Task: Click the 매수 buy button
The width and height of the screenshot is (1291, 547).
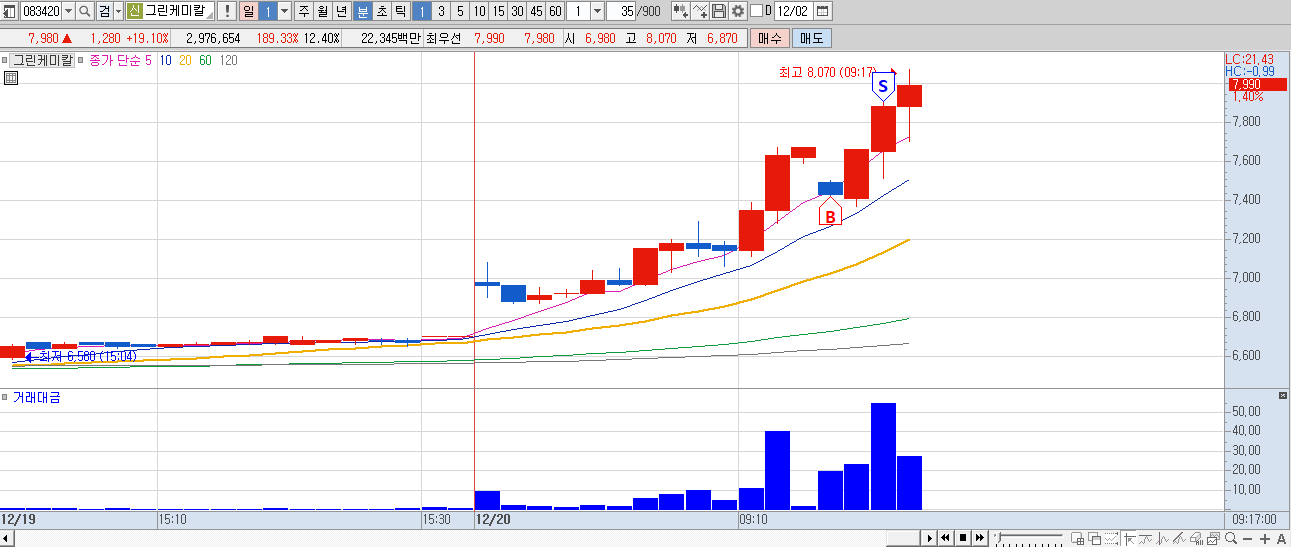Action: click(769, 38)
